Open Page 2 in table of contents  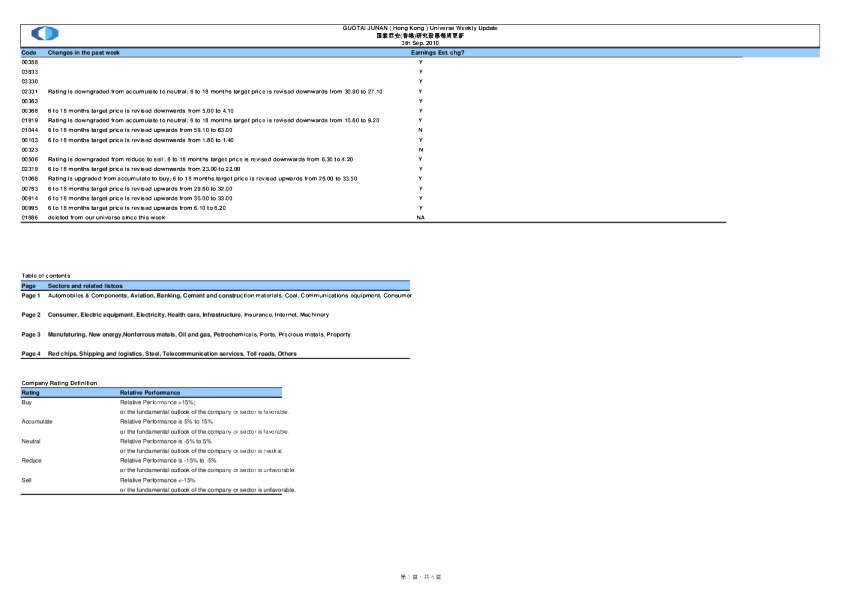31,314
